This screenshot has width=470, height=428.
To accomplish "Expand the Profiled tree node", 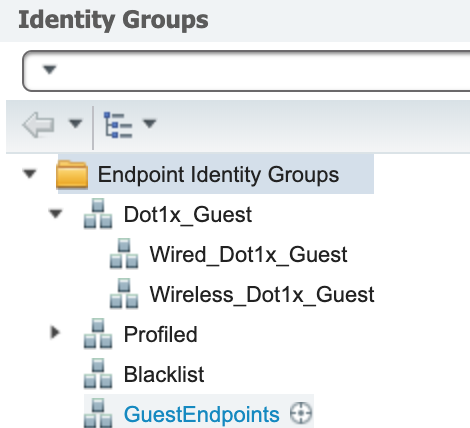I will 55,332.
